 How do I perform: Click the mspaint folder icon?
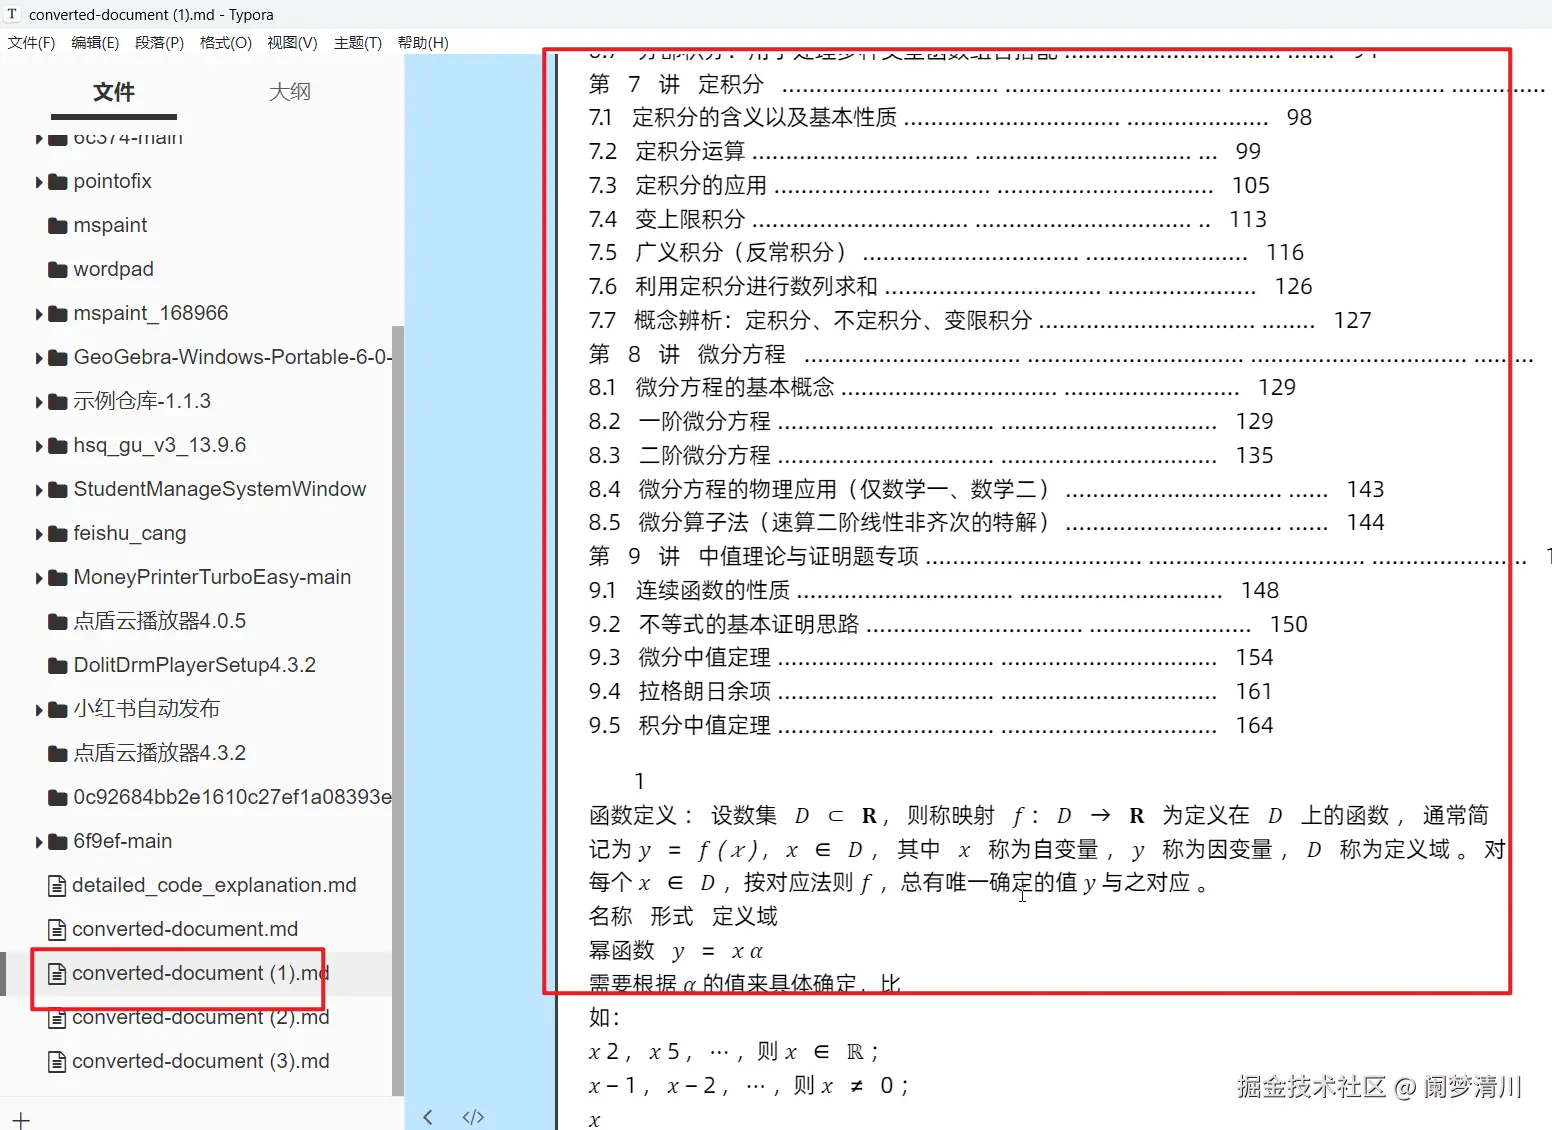(58, 226)
